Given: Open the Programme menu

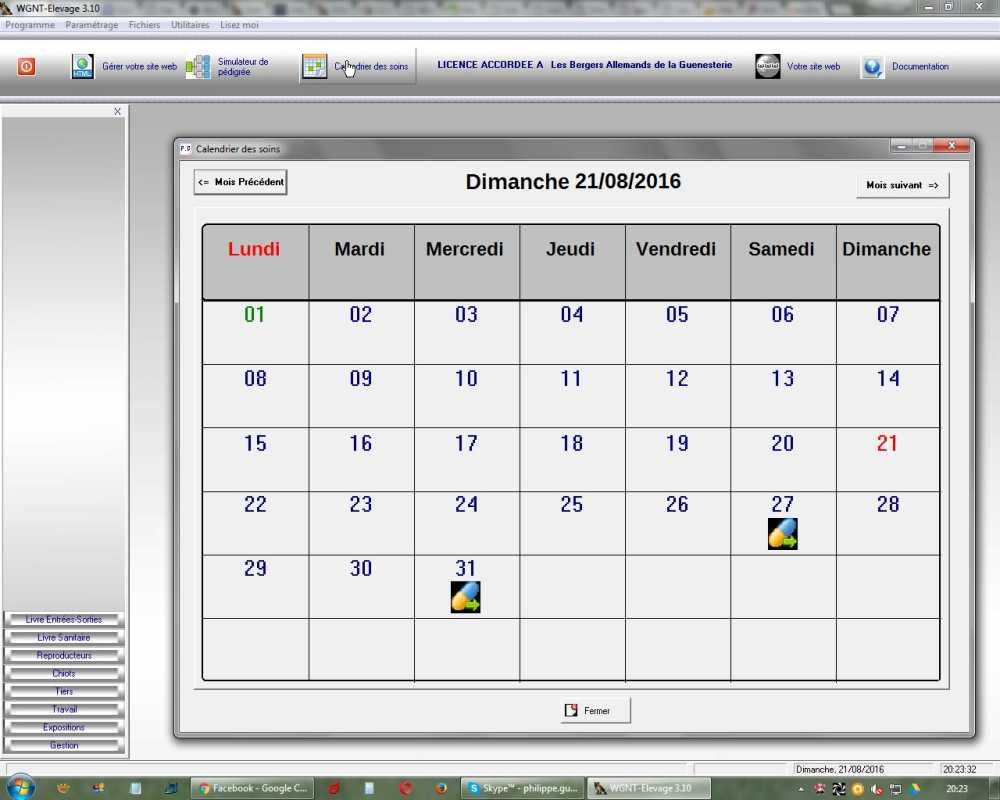Looking at the screenshot, I should [x=30, y=25].
